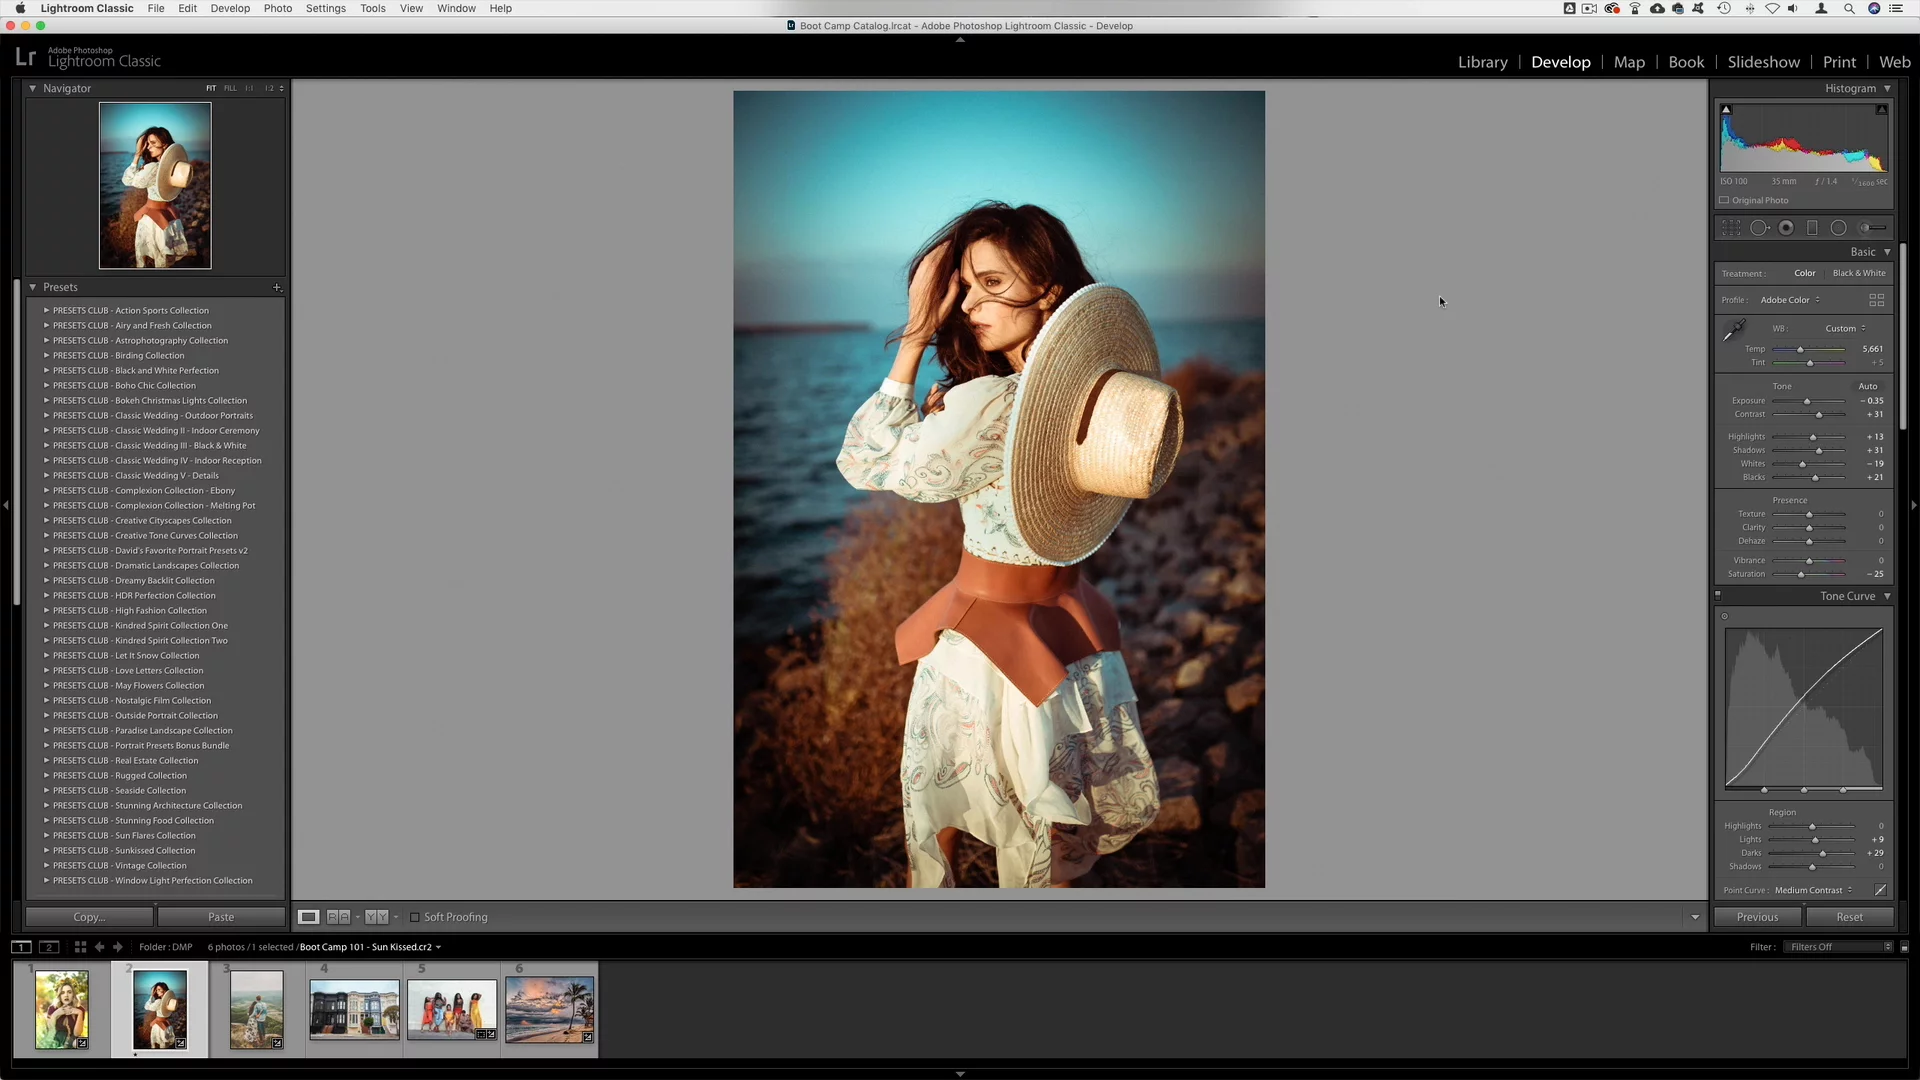Collapse the Navigator panel

pyautogui.click(x=32, y=88)
